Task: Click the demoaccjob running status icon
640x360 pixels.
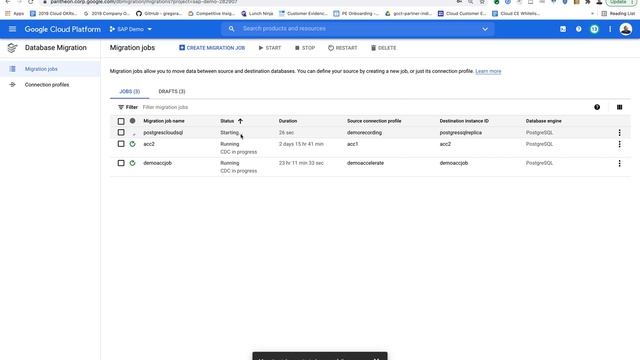Action: tap(132, 163)
